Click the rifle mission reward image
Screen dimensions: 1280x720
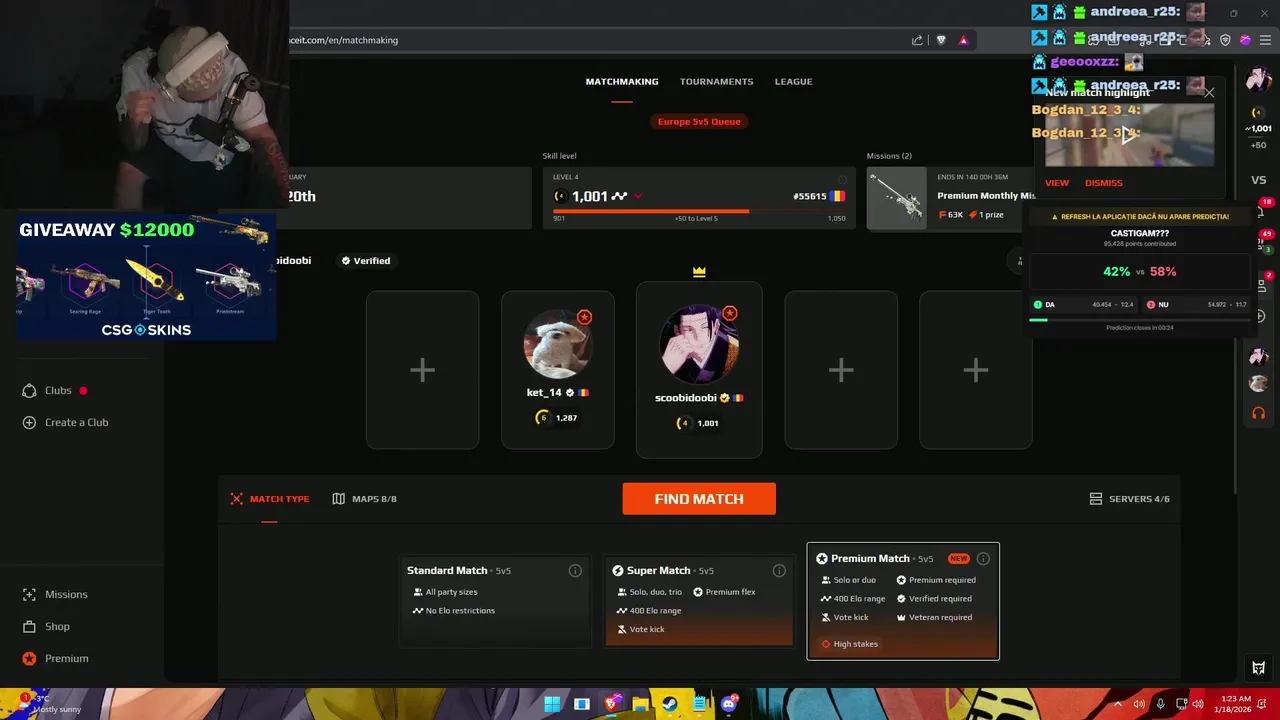[x=897, y=198]
